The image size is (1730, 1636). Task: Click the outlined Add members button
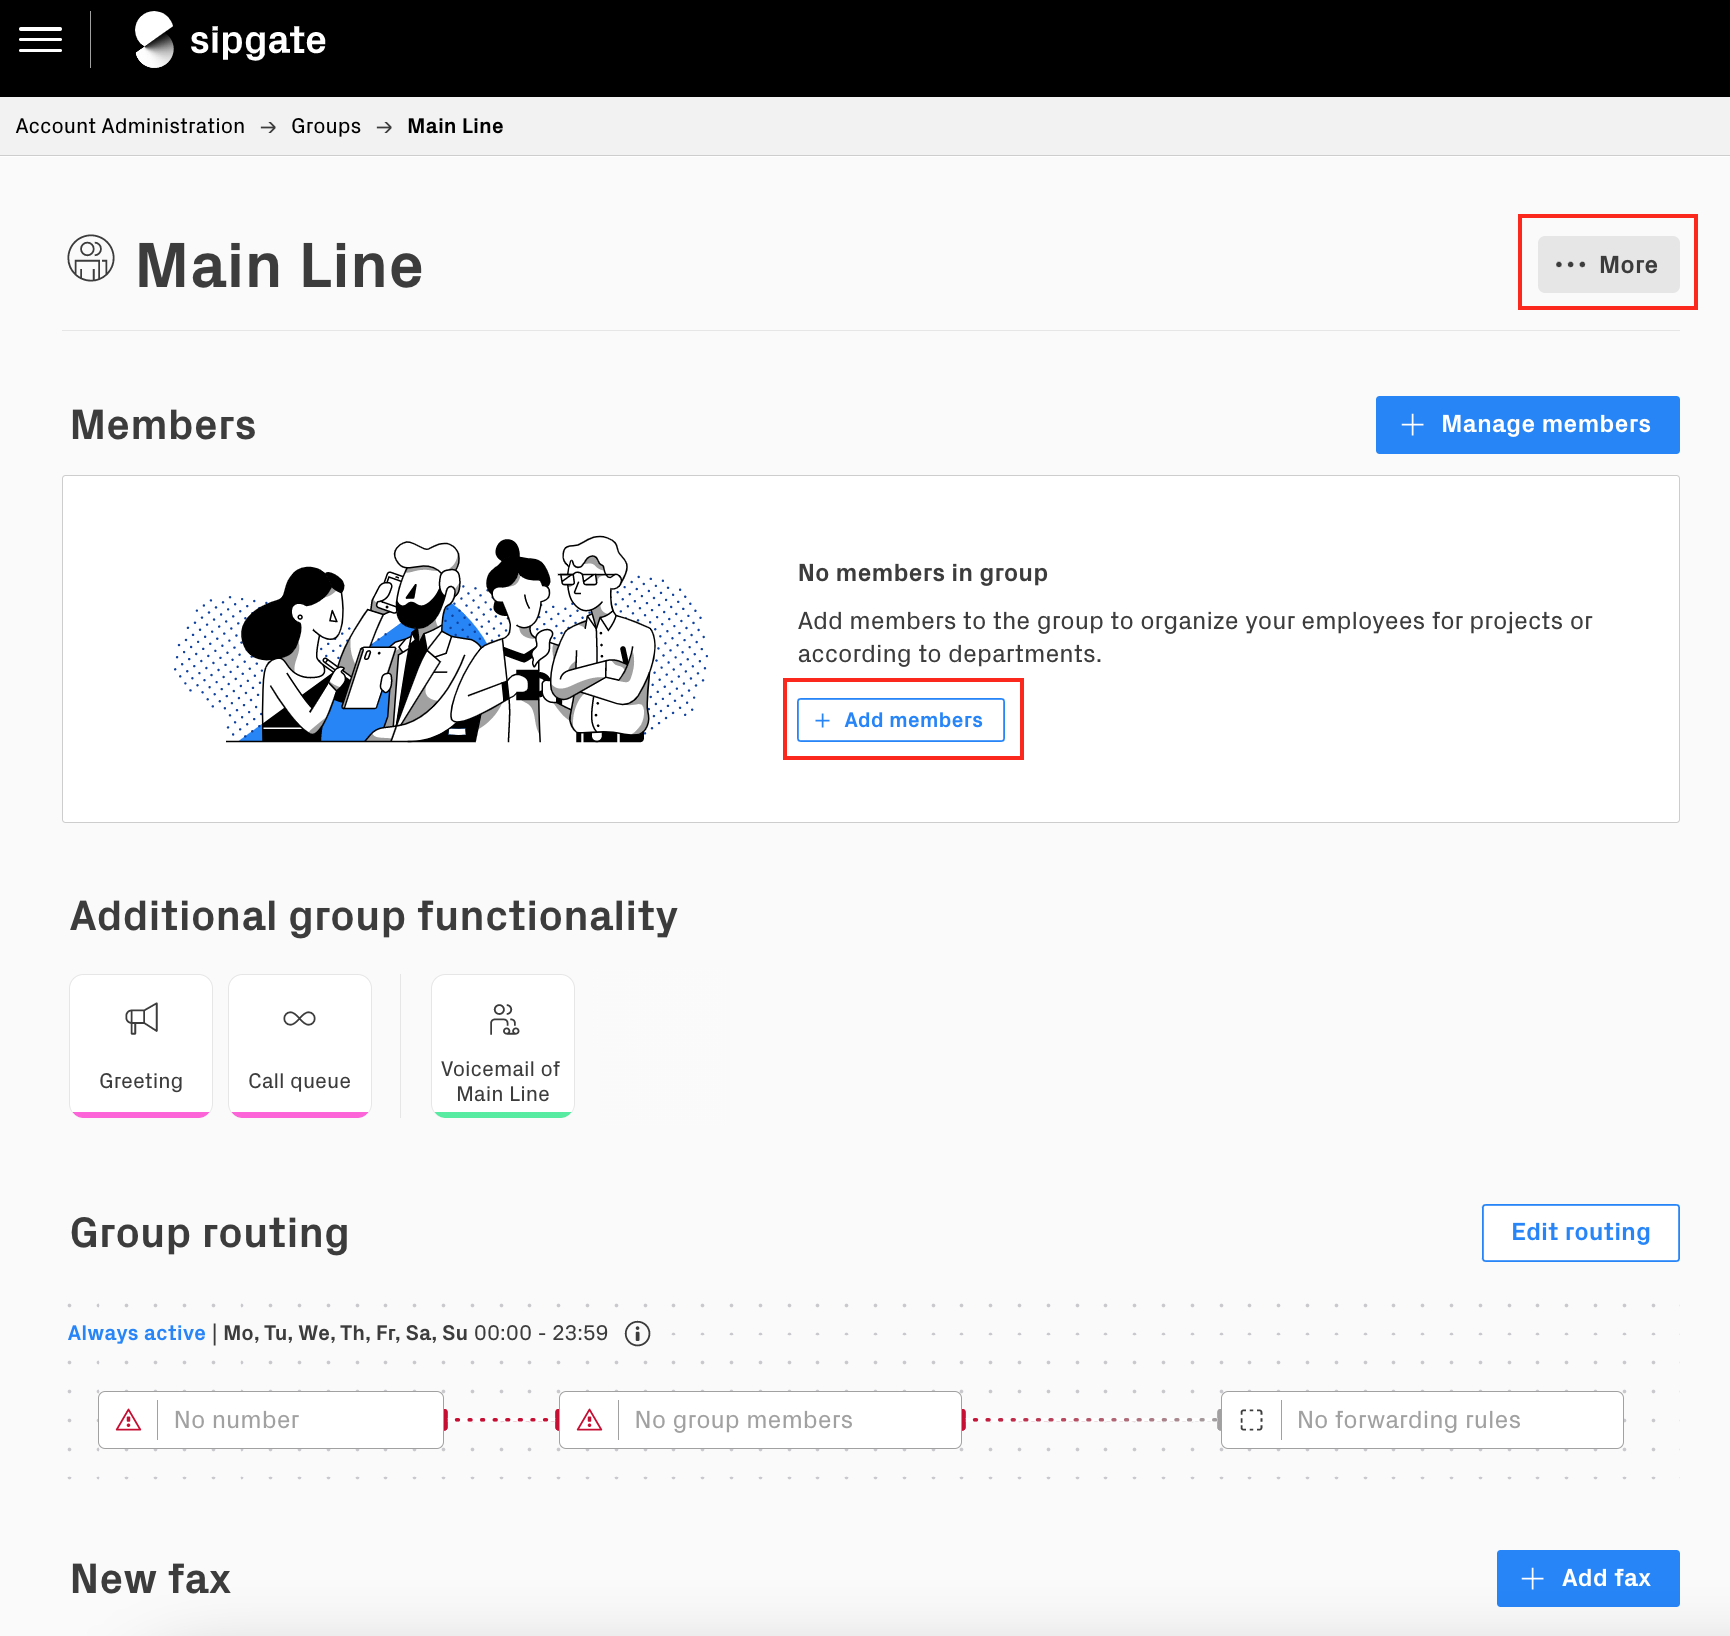click(901, 720)
